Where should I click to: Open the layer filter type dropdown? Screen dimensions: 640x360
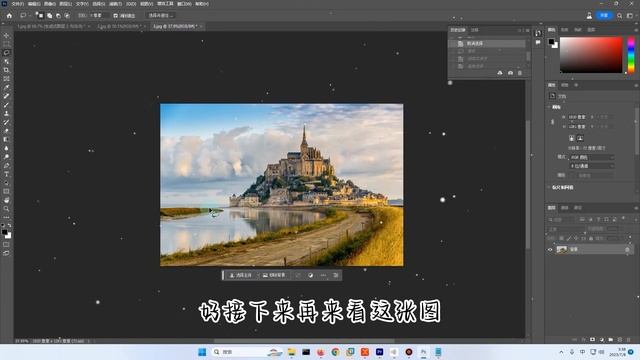tap(561, 220)
